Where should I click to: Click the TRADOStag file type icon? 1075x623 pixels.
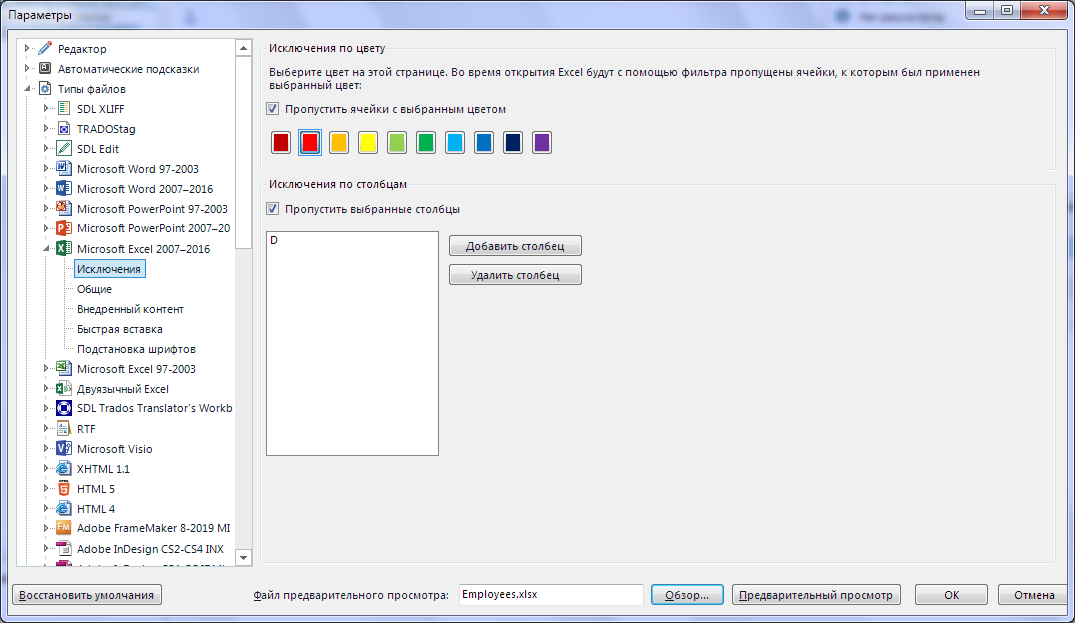tap(64, 129)
